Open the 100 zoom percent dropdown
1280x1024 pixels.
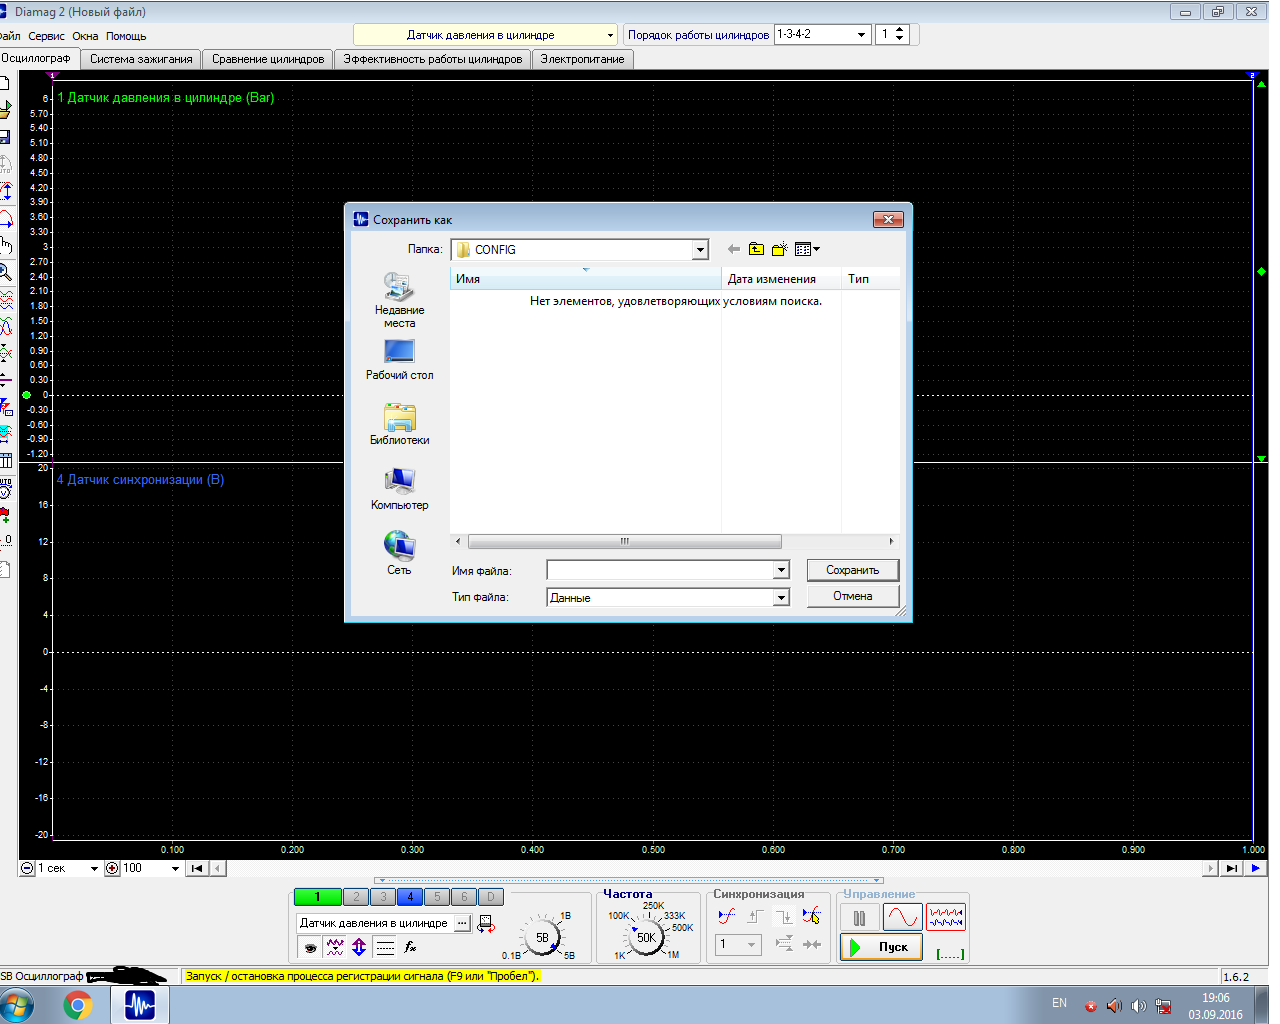coord(175,868)
